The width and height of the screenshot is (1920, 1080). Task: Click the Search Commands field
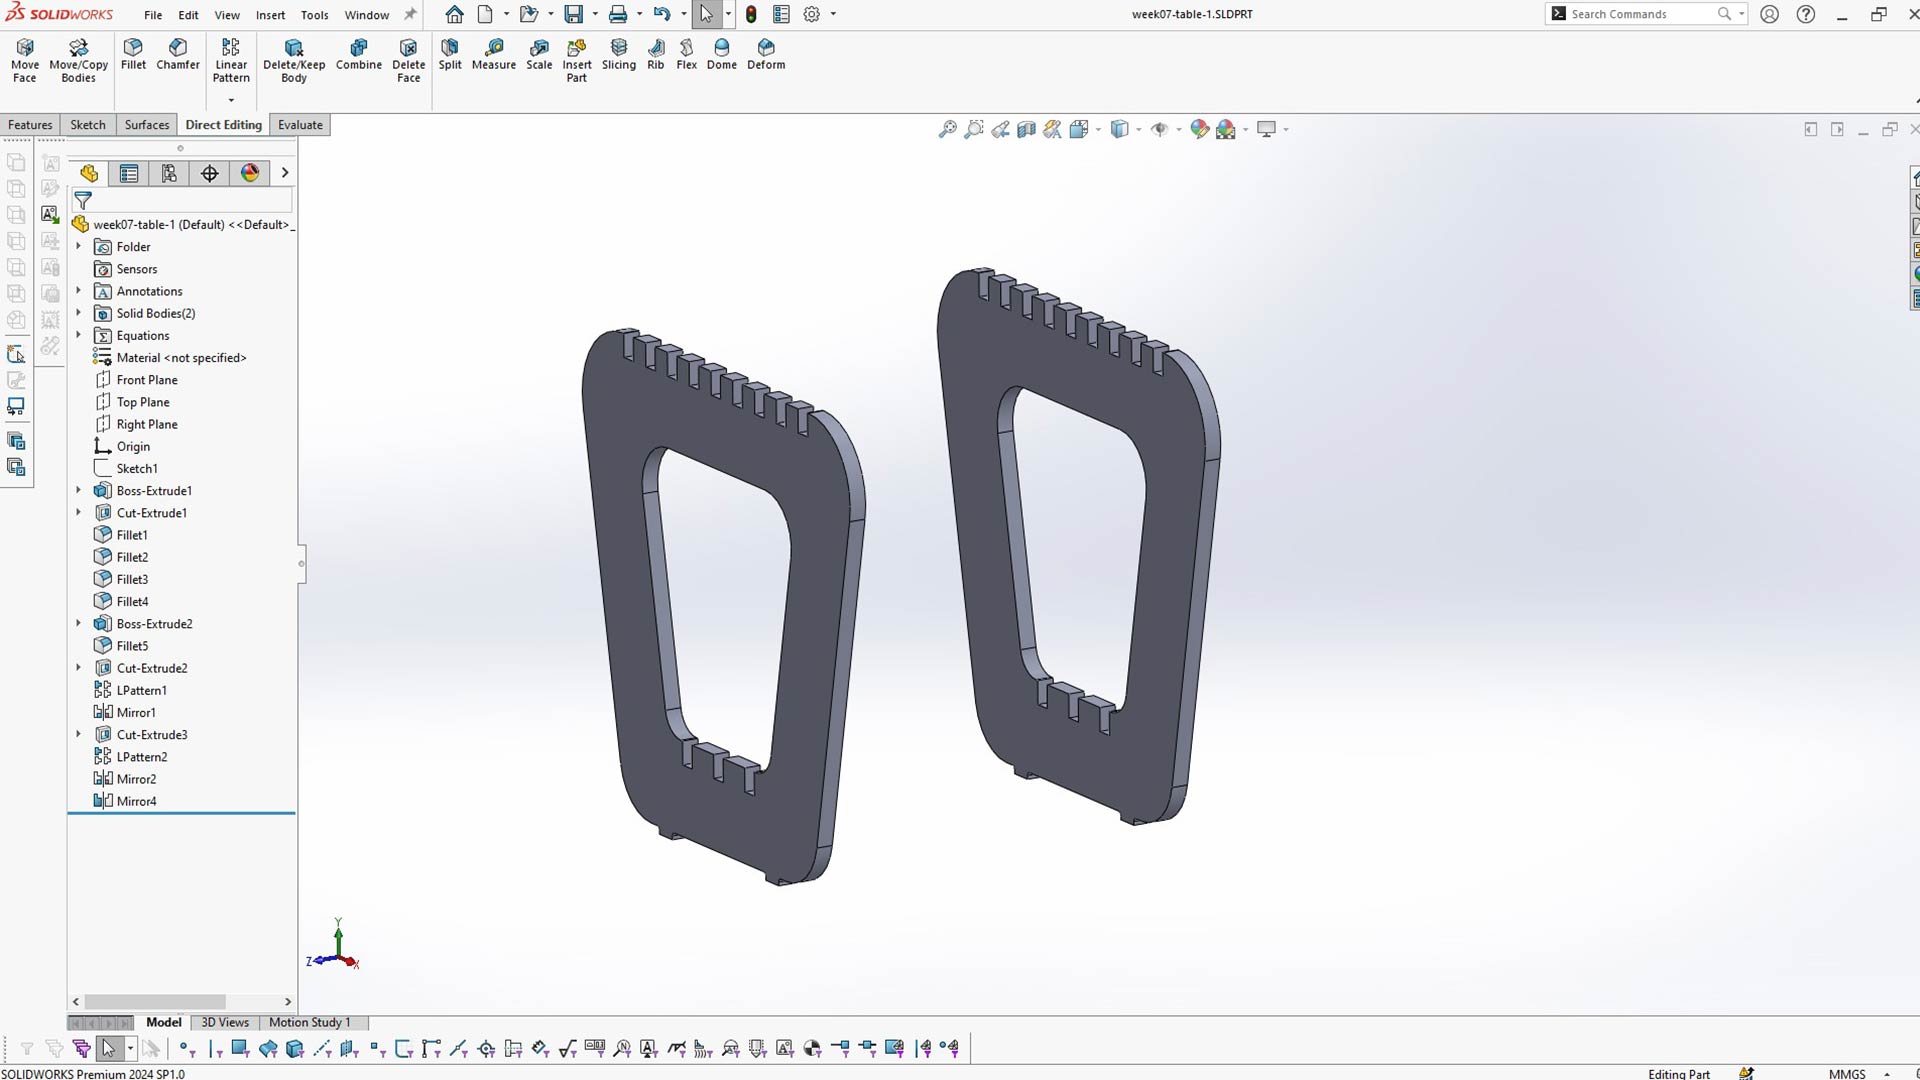1642,14
